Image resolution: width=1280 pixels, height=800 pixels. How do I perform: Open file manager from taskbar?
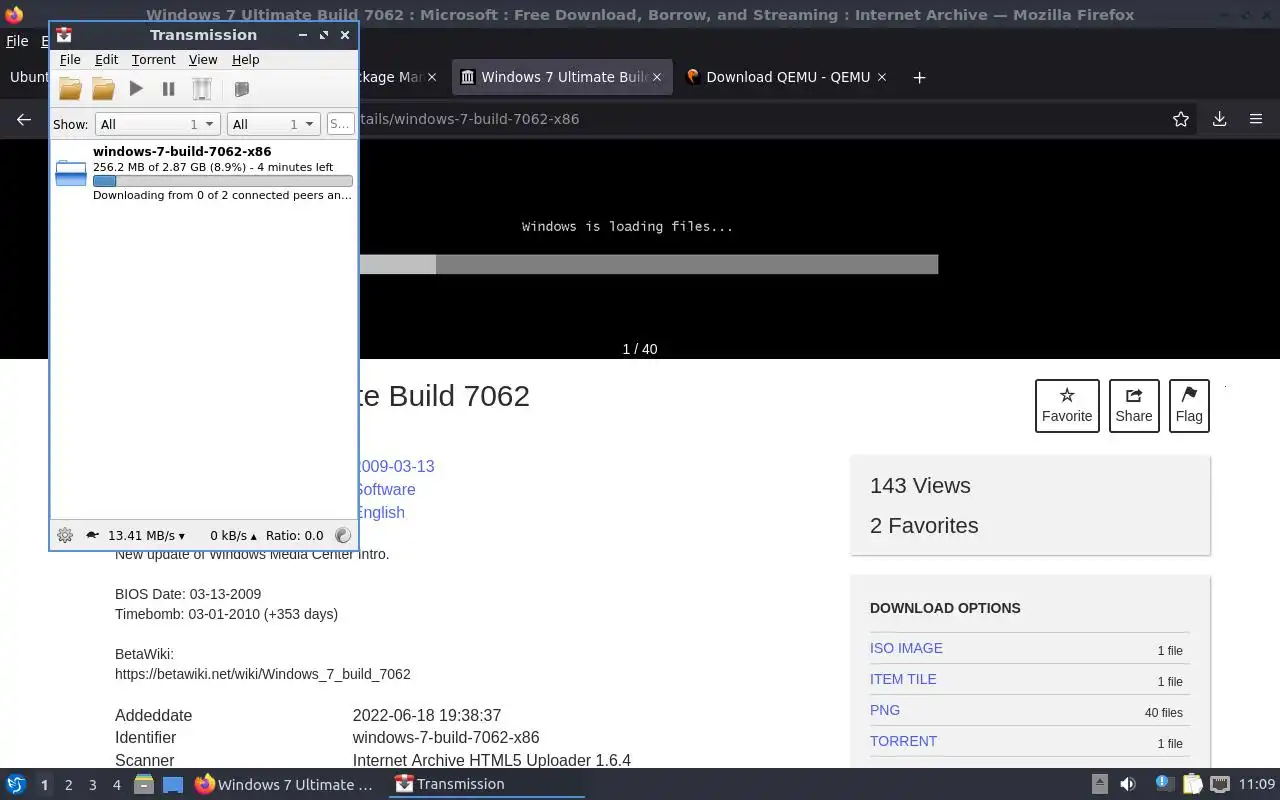click(143, 784)
